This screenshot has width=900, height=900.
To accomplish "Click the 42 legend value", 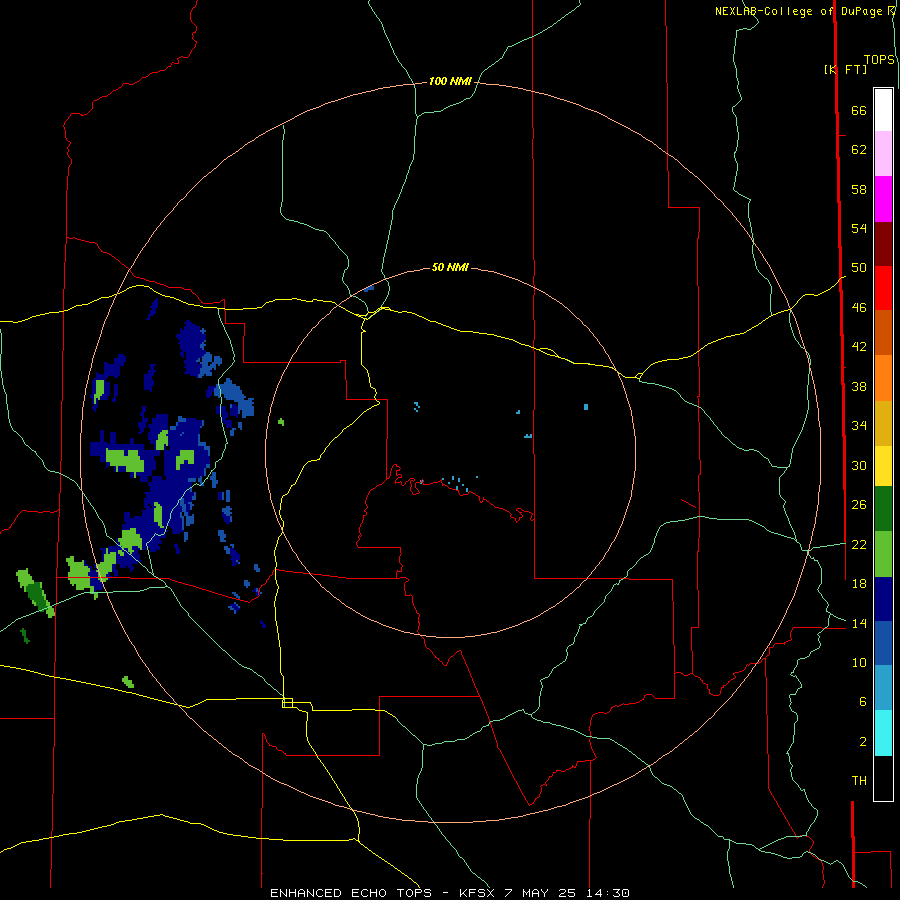I will (x=859, y=346).
